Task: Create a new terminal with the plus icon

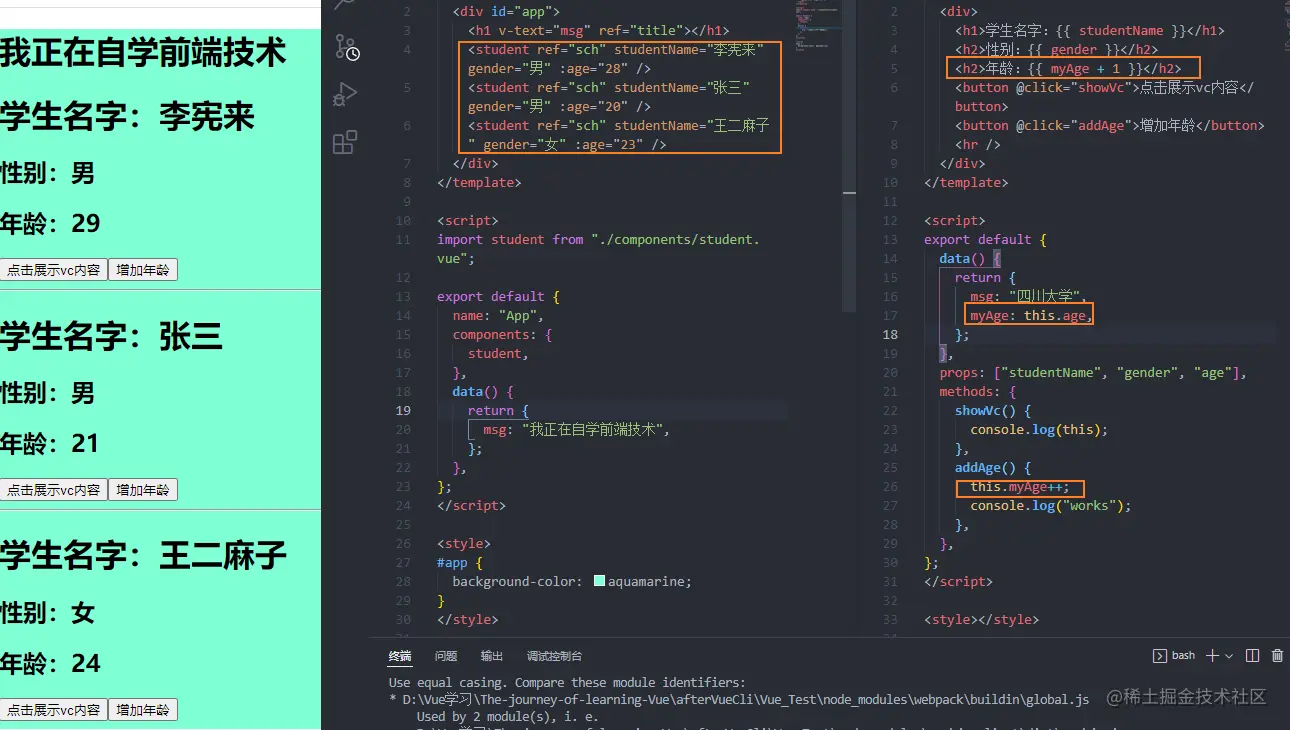Action: 1212,656
